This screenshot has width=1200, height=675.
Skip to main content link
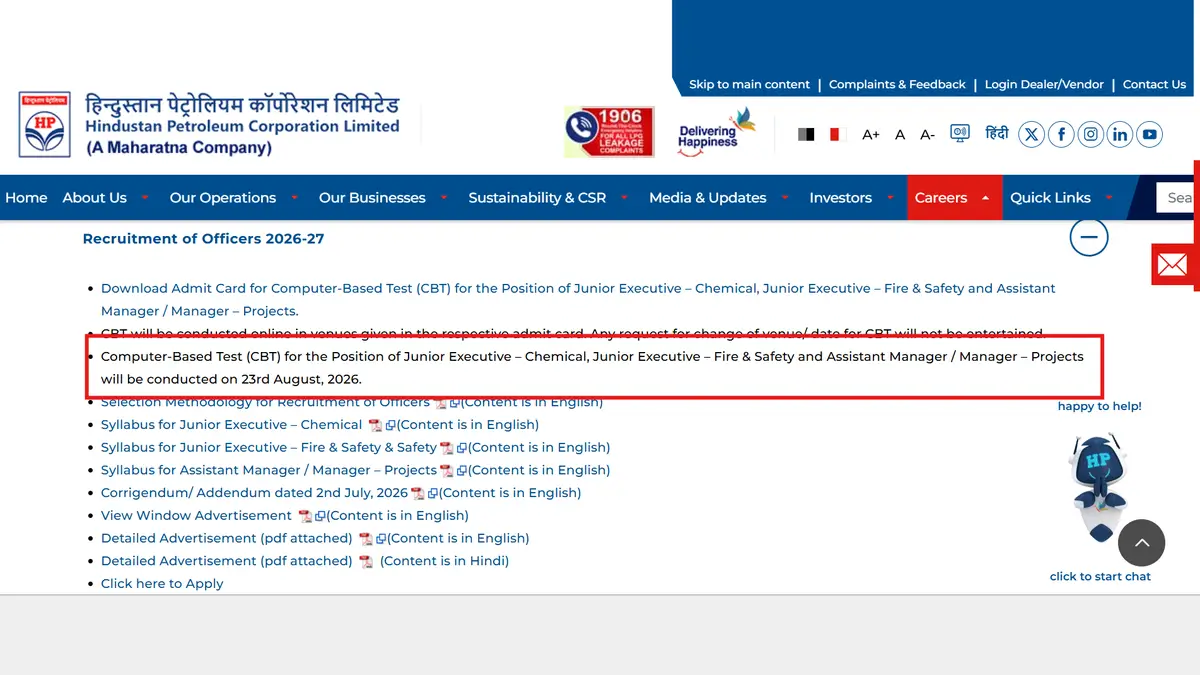[x=749, y=85]
